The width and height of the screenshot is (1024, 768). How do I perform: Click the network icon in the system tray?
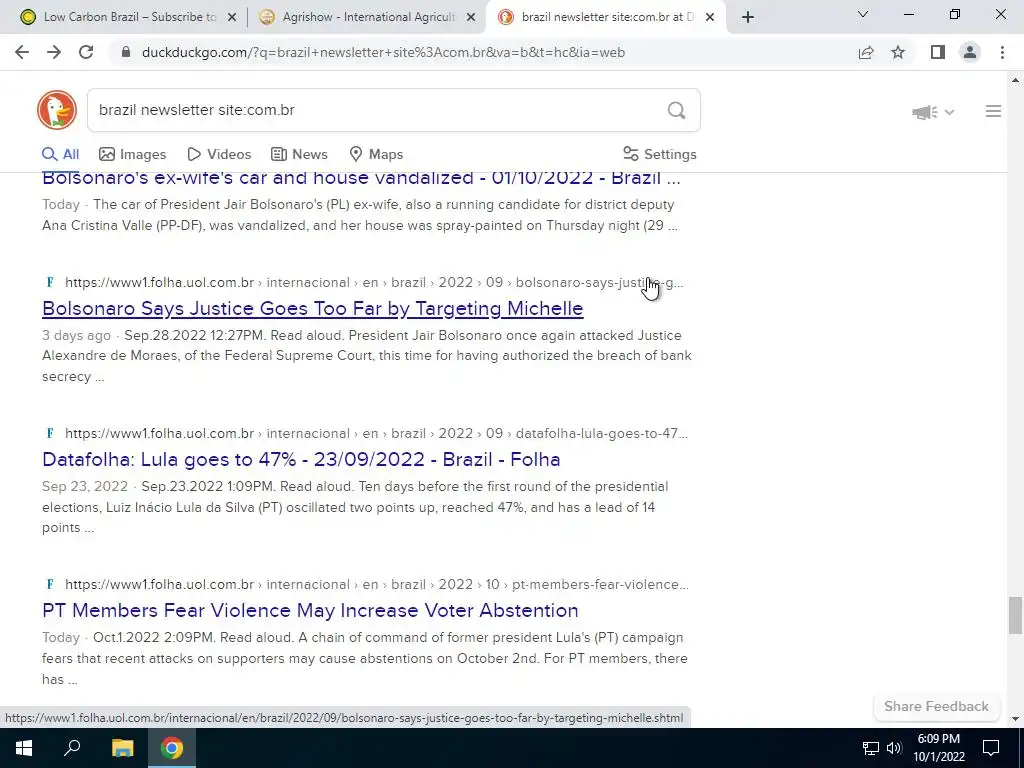click(871, 748)
